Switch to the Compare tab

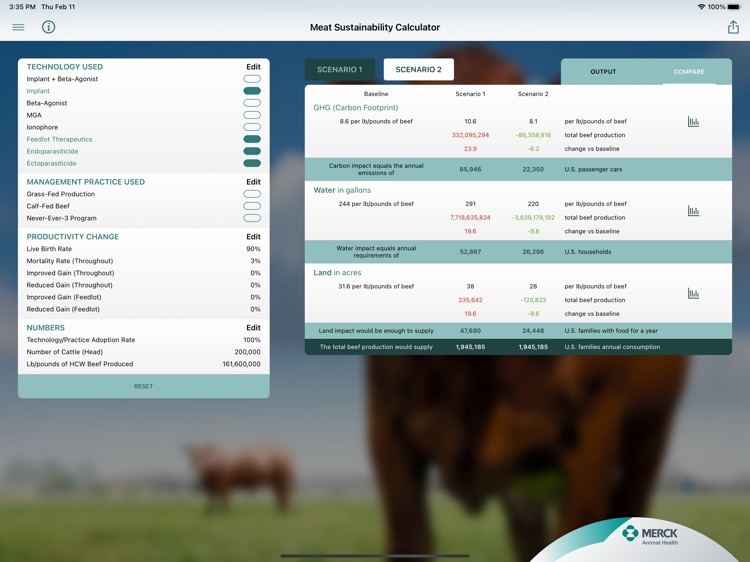[x=689, y=72]
